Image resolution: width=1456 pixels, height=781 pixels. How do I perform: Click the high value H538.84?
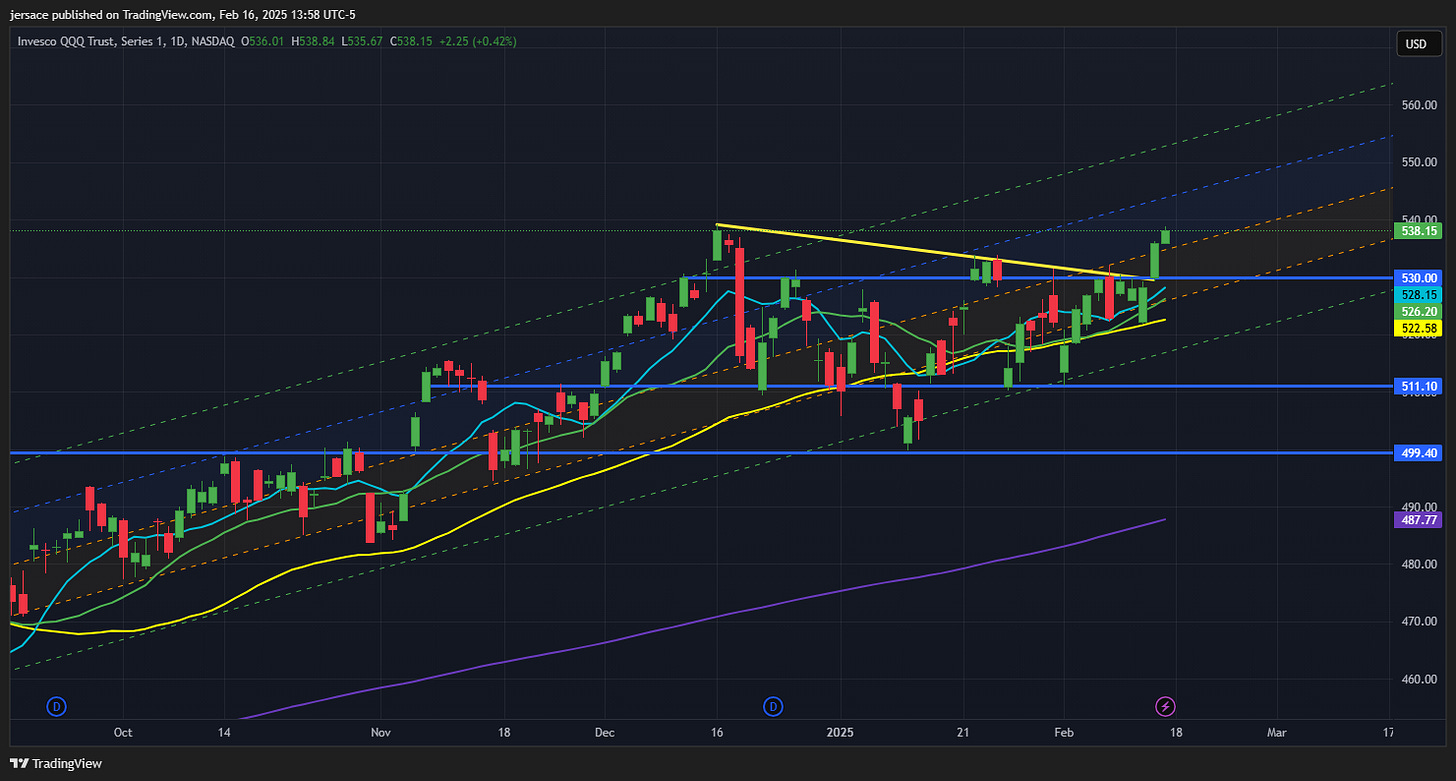pos(313,41)
